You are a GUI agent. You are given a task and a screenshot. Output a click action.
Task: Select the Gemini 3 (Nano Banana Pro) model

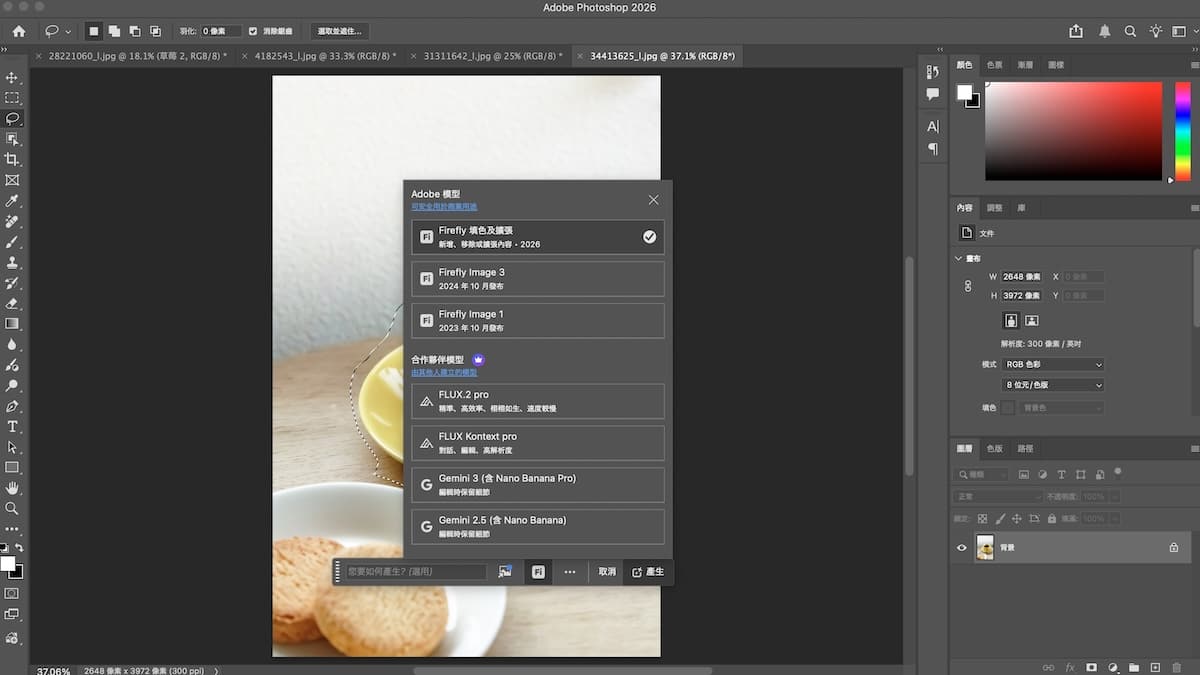pos(538,485)
